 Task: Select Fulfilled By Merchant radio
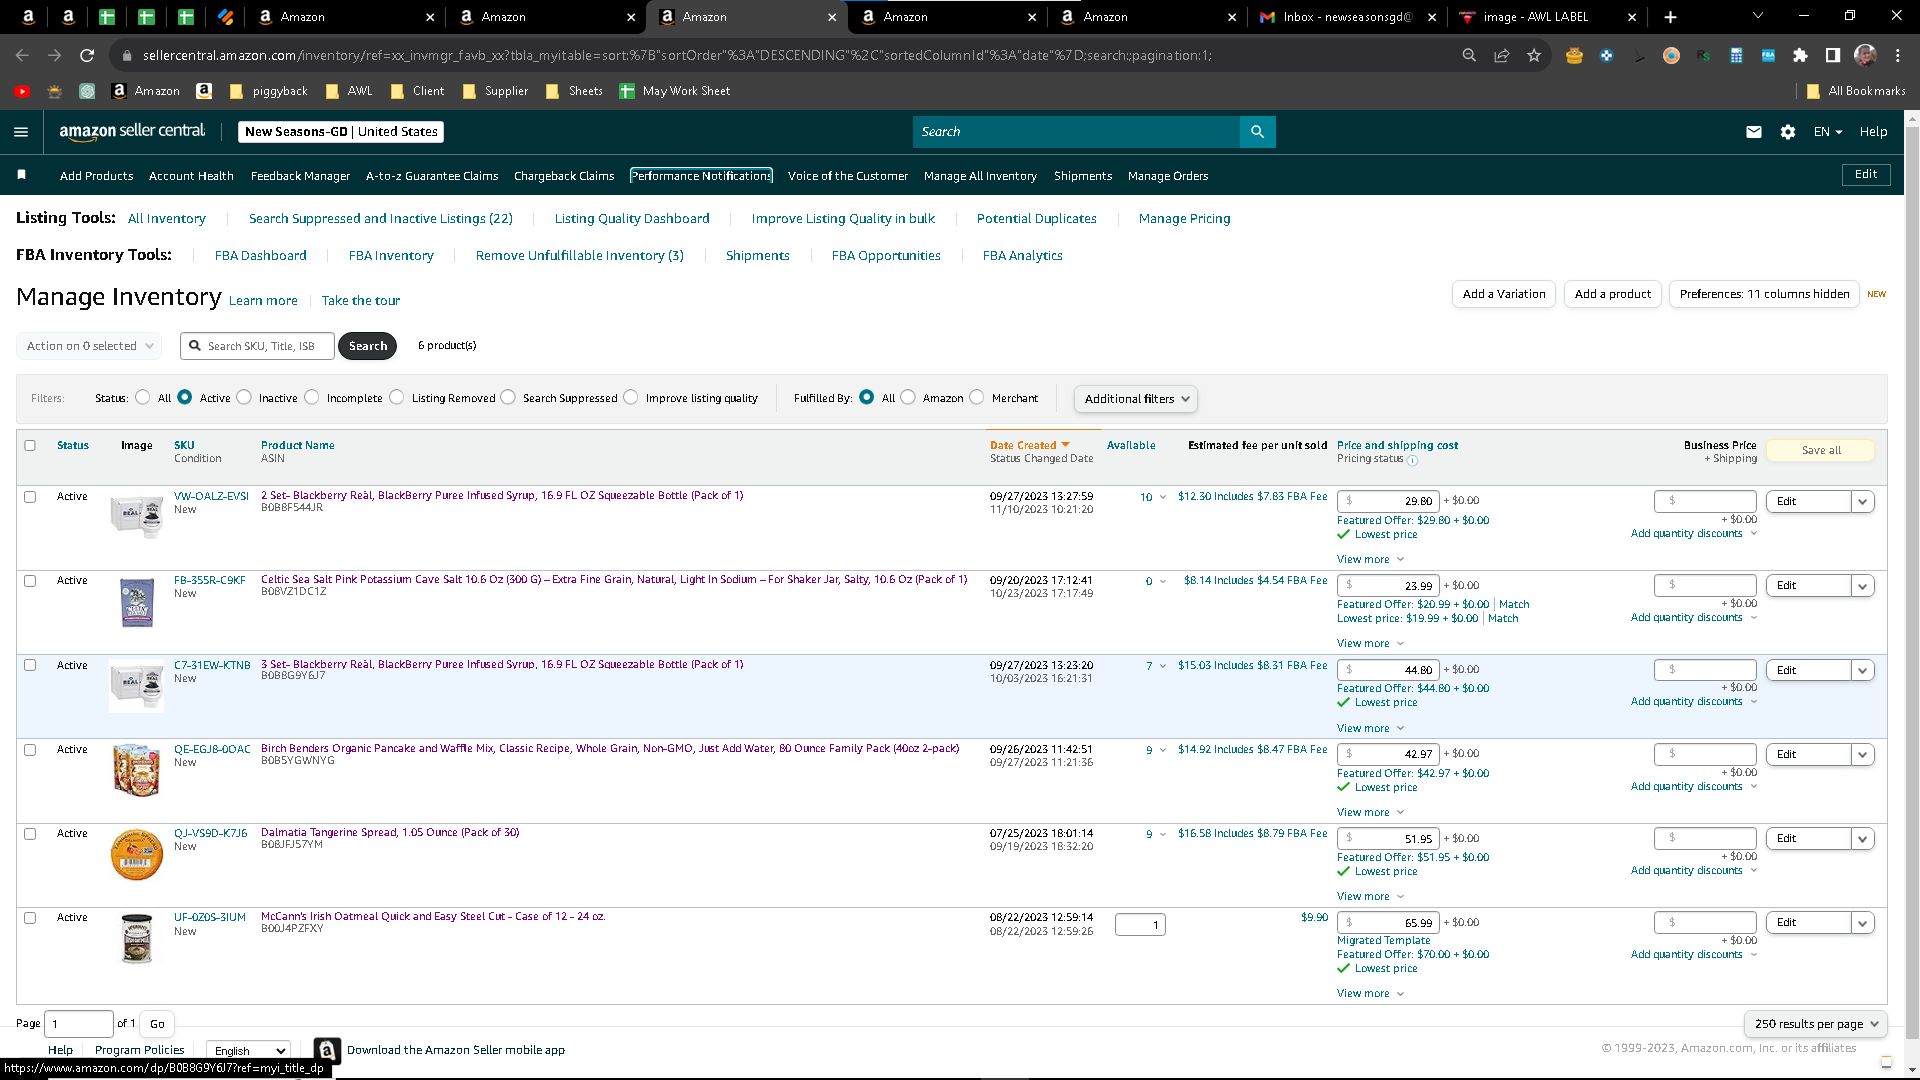tap(977, 398)
